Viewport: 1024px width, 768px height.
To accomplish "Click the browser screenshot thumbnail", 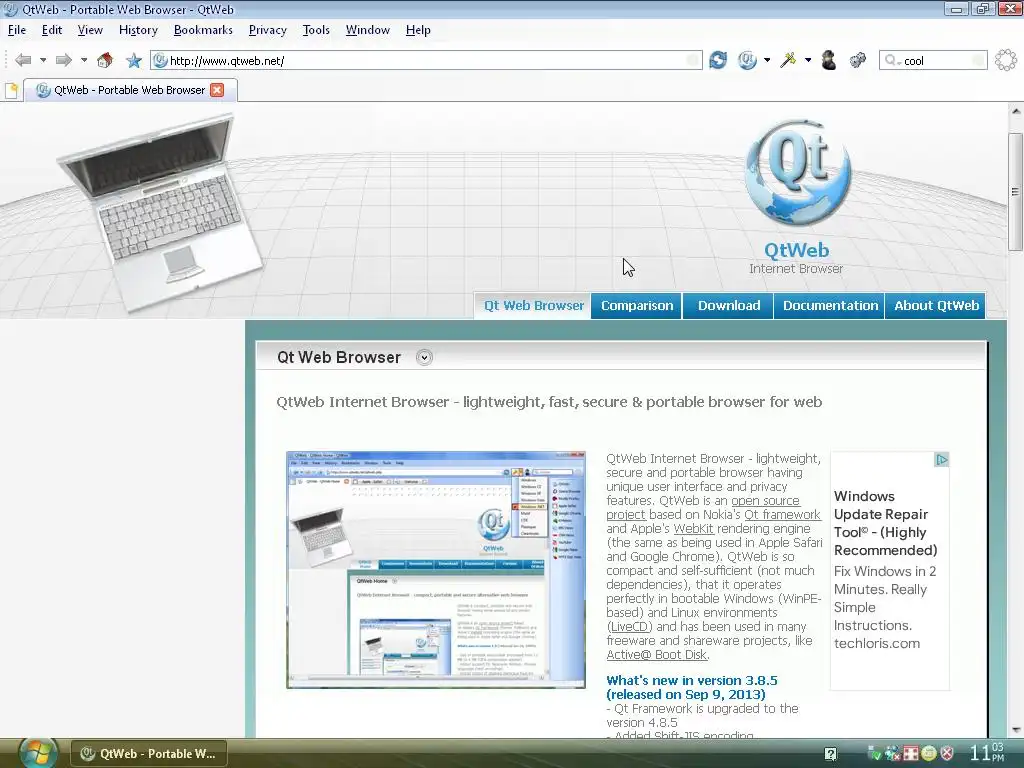I will [436, 569].
